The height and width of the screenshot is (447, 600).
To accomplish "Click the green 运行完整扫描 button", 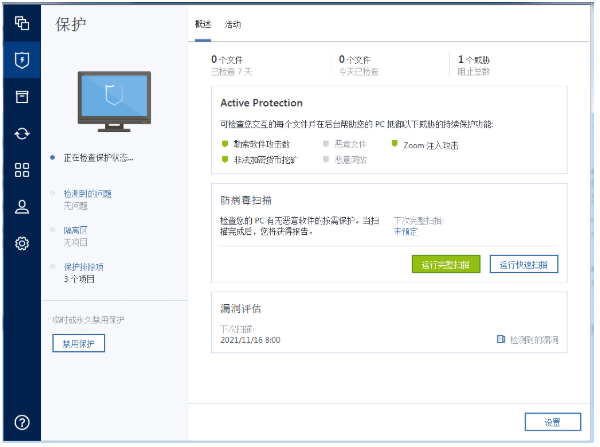I will (446, 264).
